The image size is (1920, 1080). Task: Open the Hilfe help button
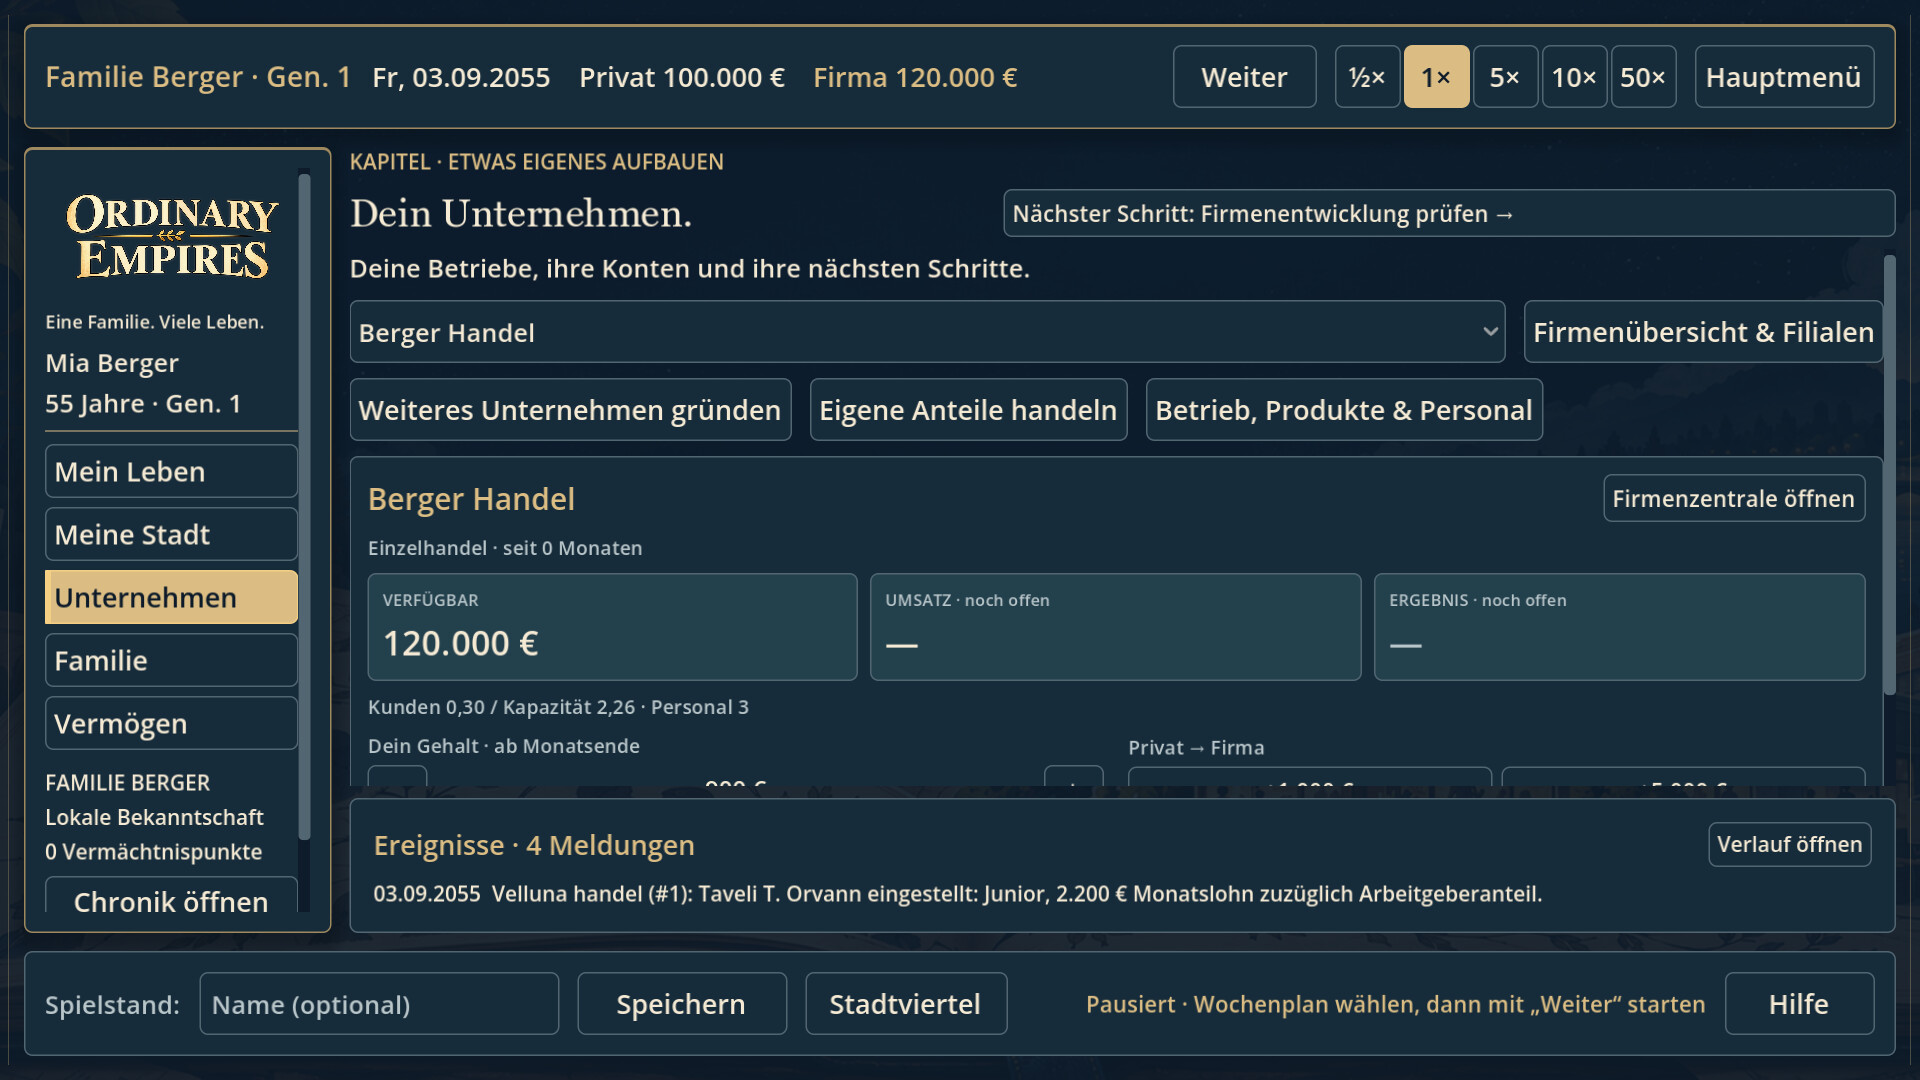(1798, 1004)
